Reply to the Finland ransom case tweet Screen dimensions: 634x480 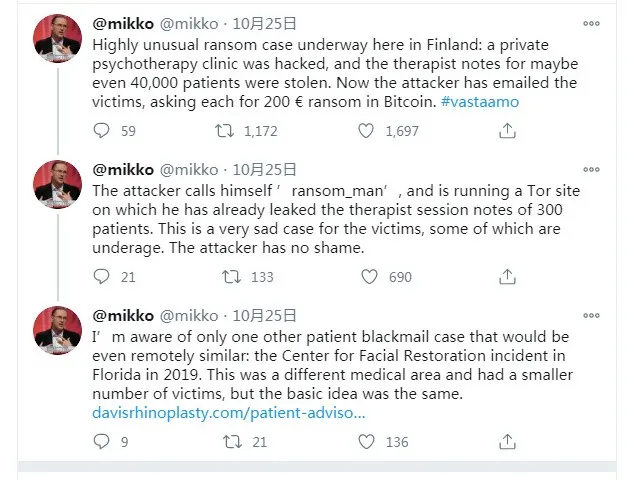[x=101, y=130]
